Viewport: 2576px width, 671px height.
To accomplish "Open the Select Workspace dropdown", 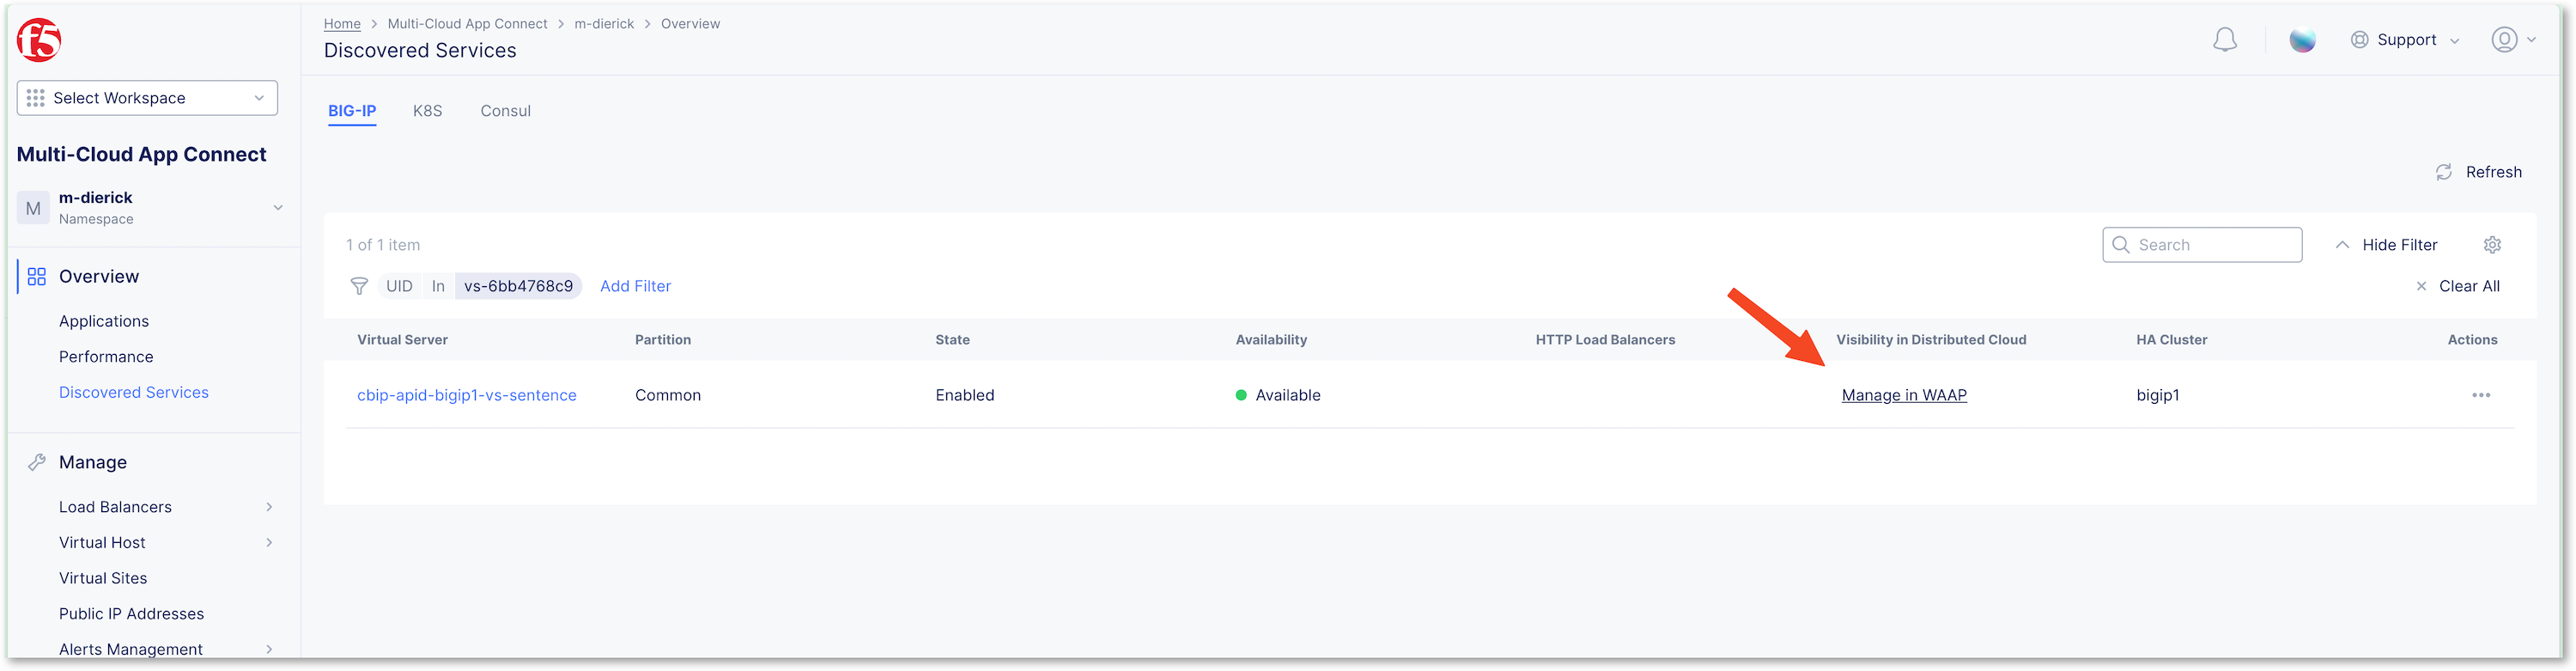I will click(147, 98).
